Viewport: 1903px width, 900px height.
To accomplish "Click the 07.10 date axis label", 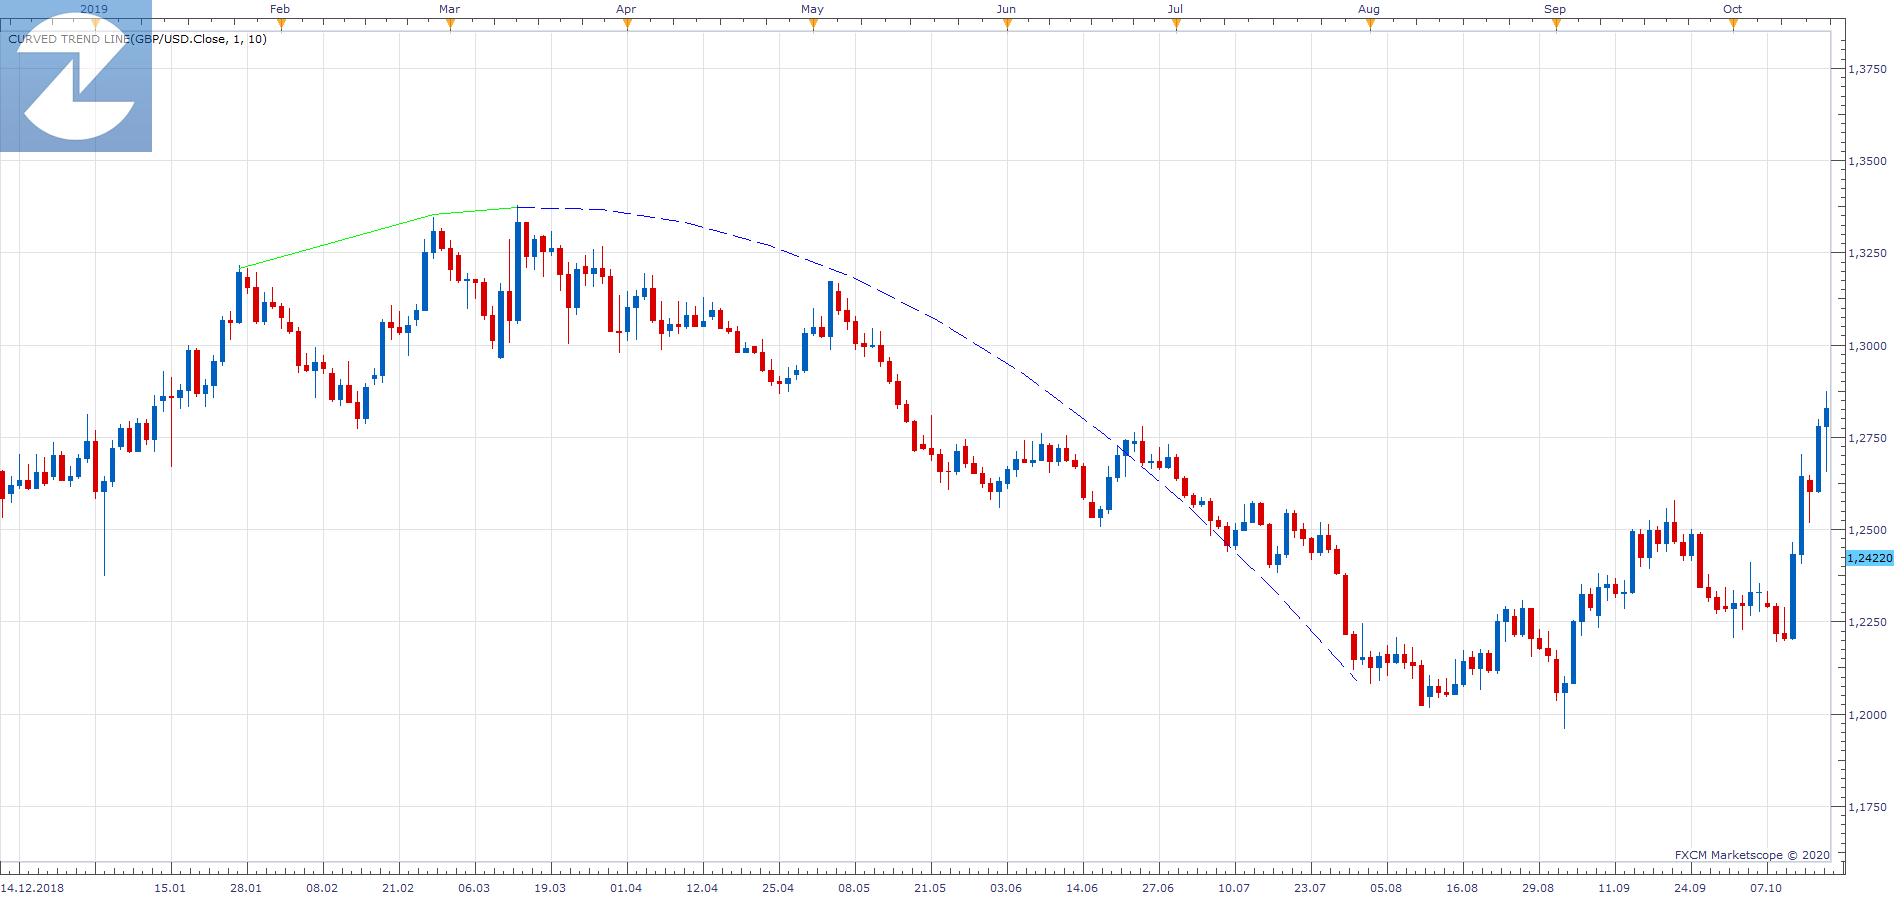I will click(1766, 888).
